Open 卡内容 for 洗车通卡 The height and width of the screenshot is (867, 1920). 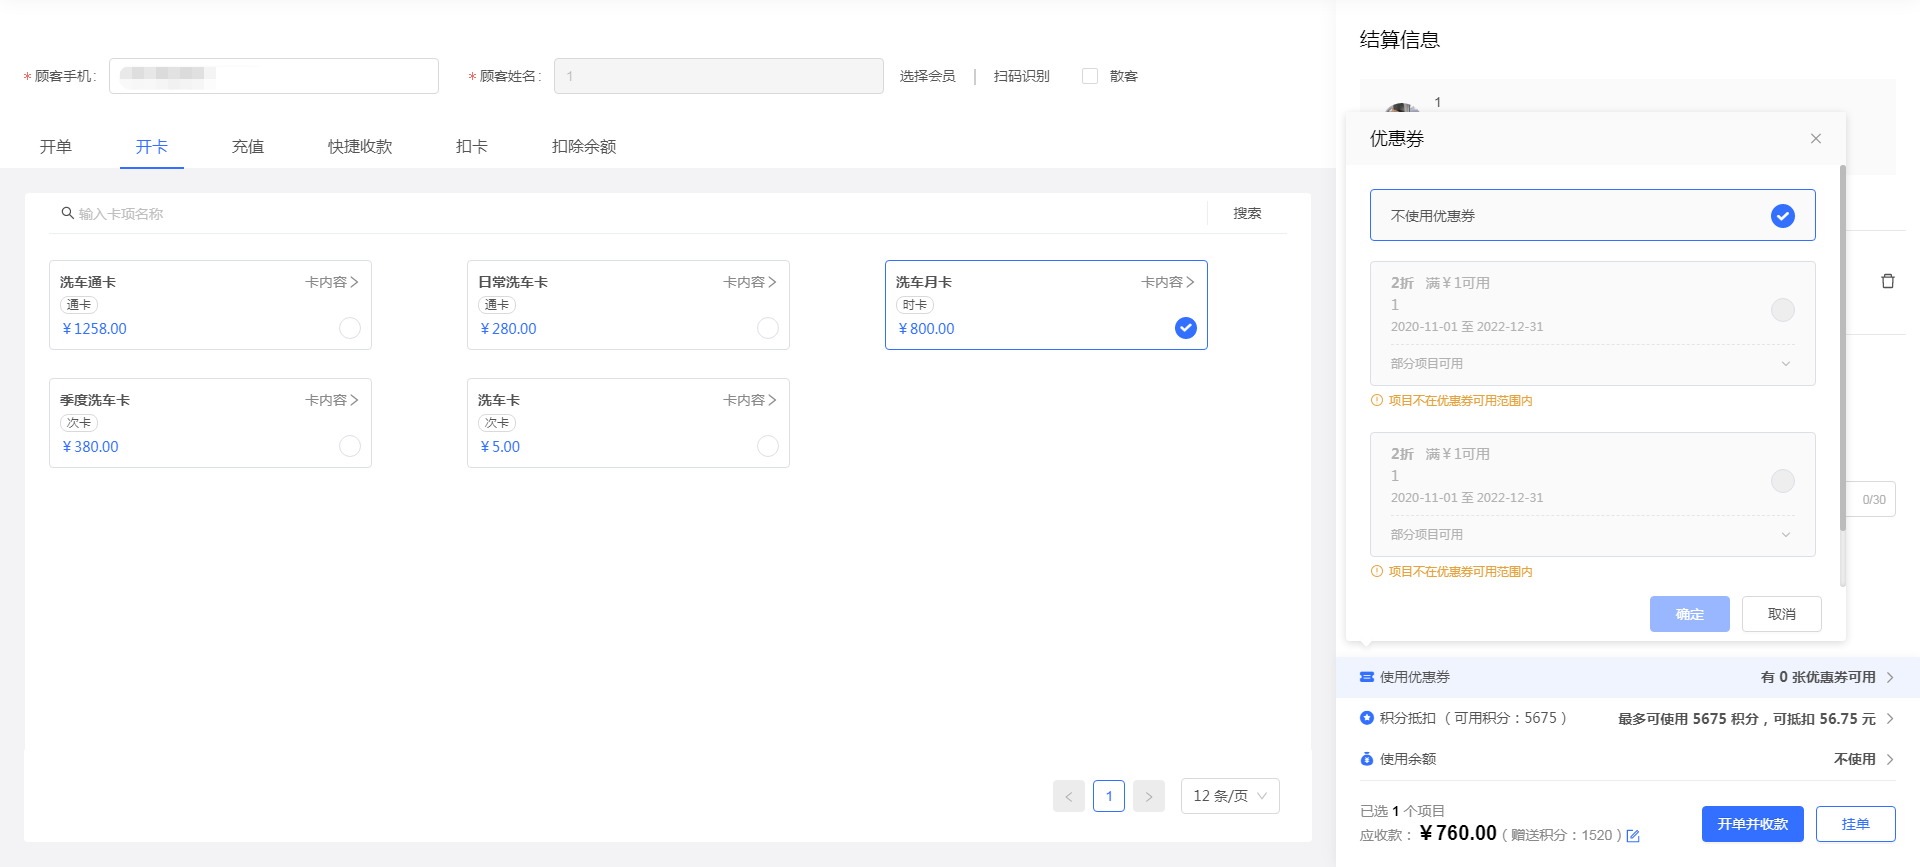click(x=332, y=282)
